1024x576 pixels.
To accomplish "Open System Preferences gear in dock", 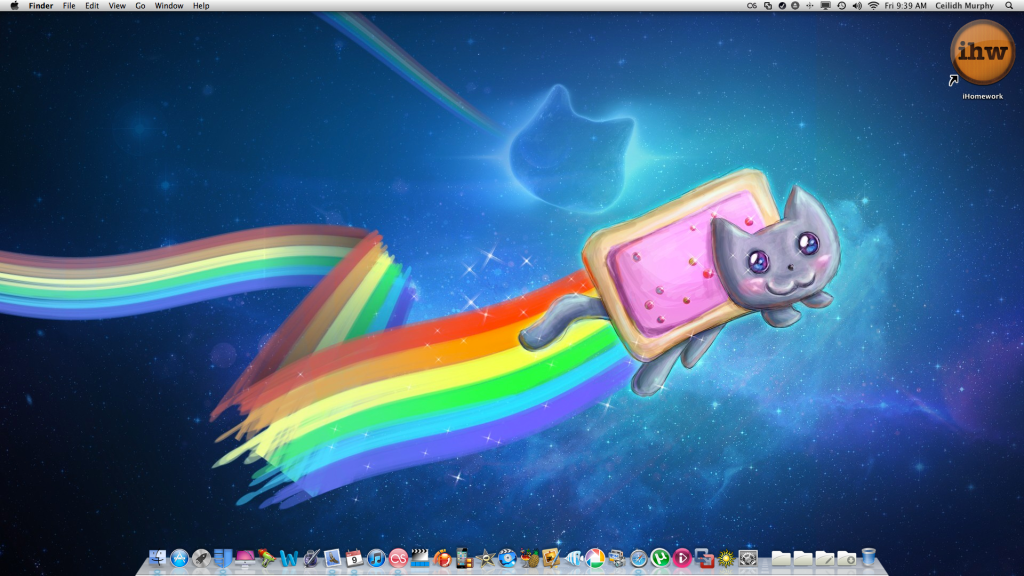I will click(x=748, y=558).
